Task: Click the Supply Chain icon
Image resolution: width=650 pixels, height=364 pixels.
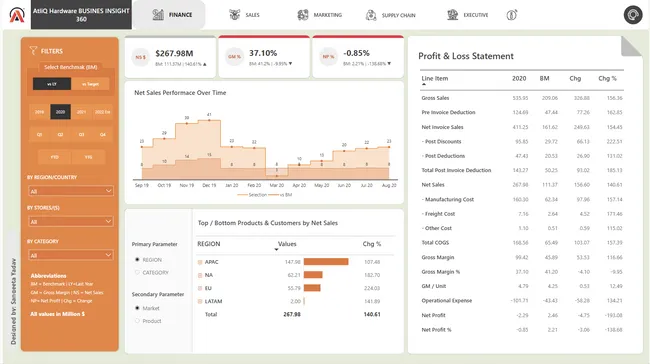Action: pos(371,15)
